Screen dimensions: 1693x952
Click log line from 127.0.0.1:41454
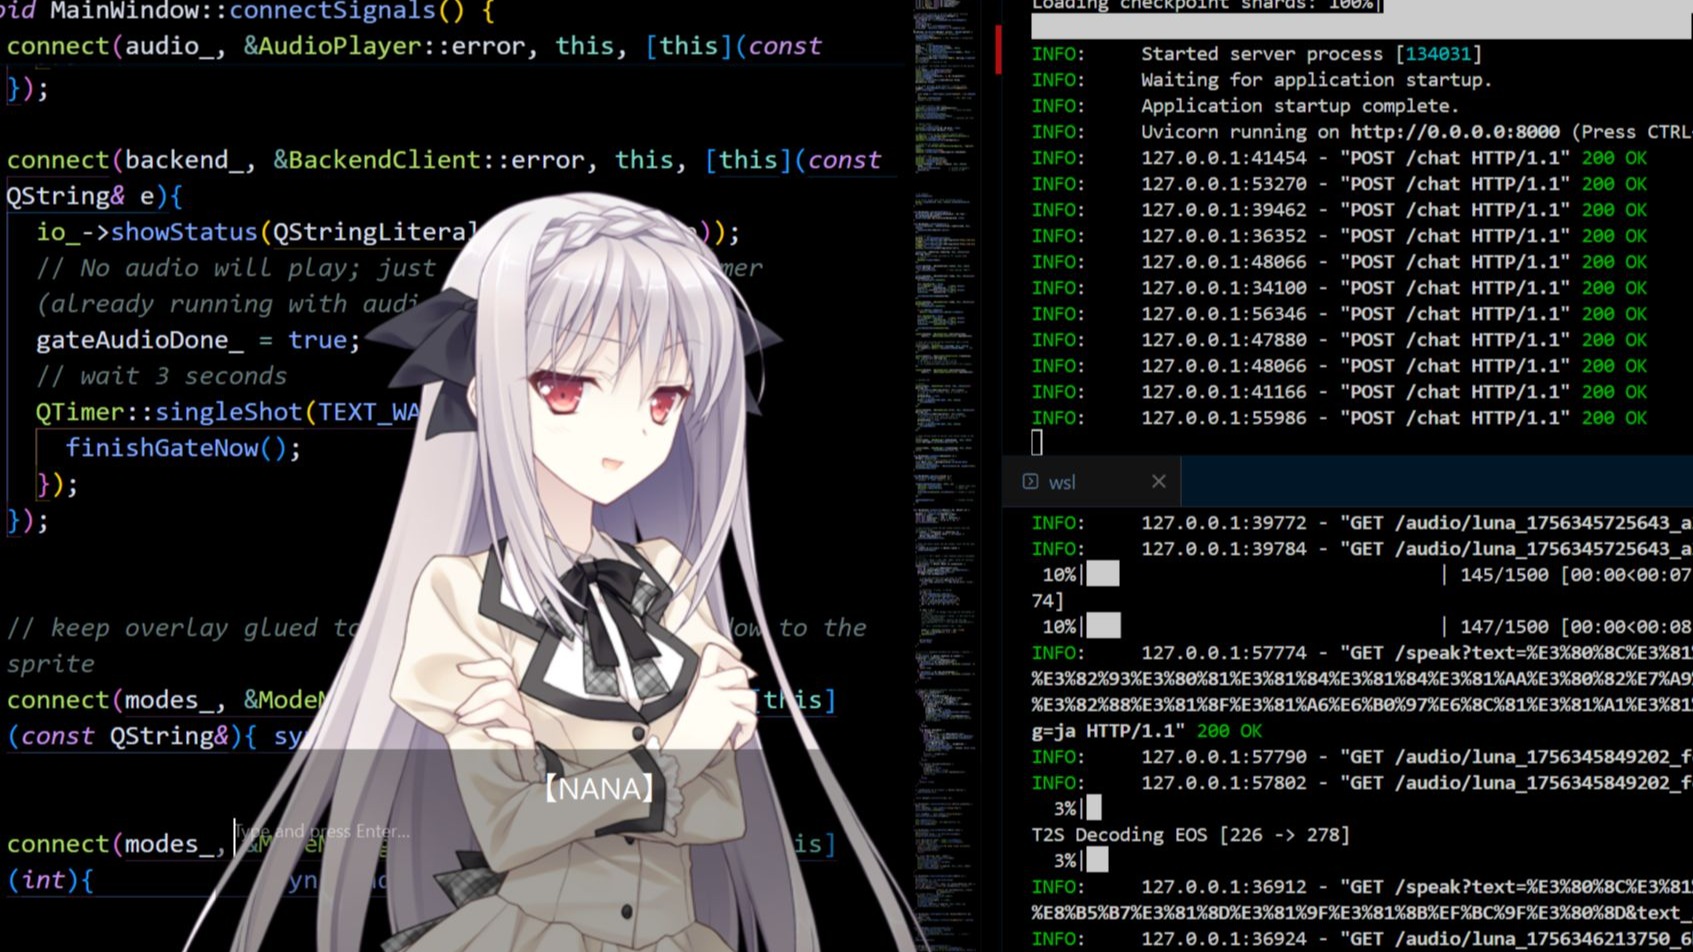coord(1339,158)
